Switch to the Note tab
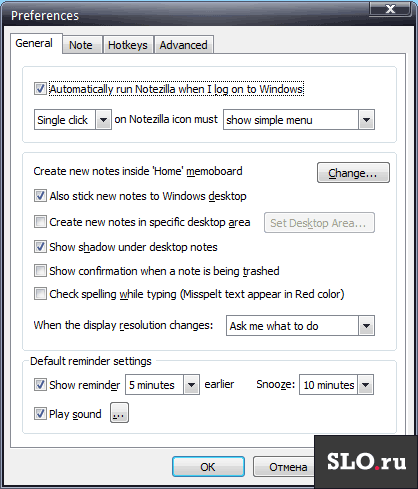Screen dimensions: 418x489 click(x=82, y=45)
